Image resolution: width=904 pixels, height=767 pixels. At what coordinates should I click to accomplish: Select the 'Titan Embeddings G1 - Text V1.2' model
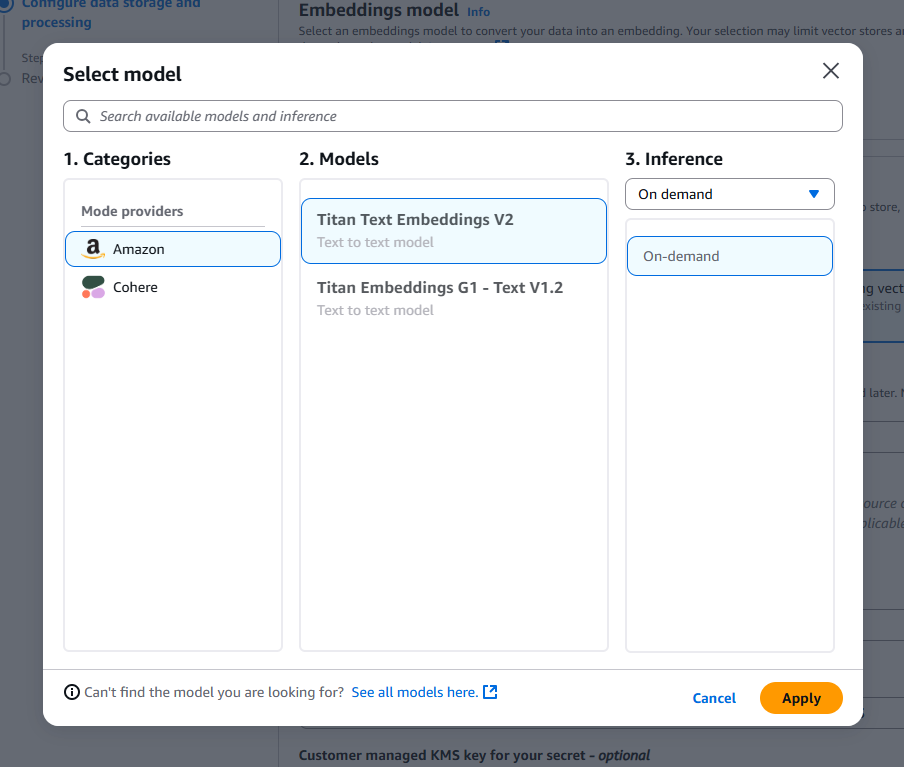(453, 297)
